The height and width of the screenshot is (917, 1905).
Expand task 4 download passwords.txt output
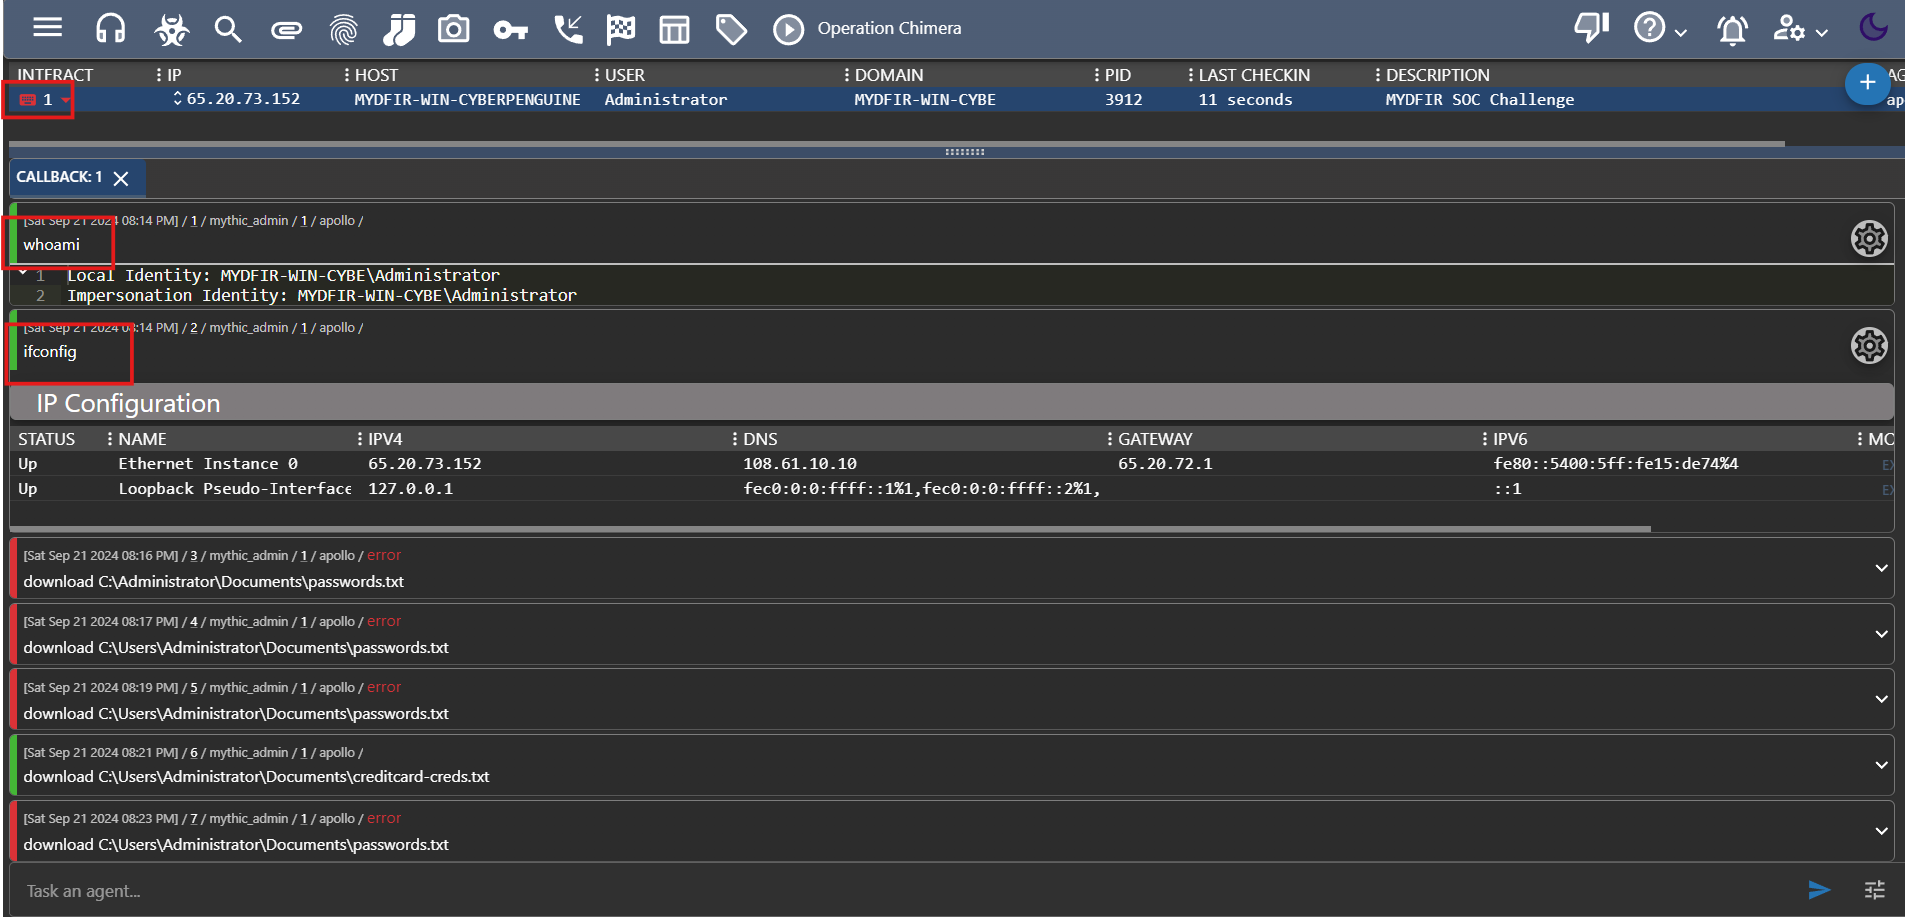click(x=1881, y=634)
